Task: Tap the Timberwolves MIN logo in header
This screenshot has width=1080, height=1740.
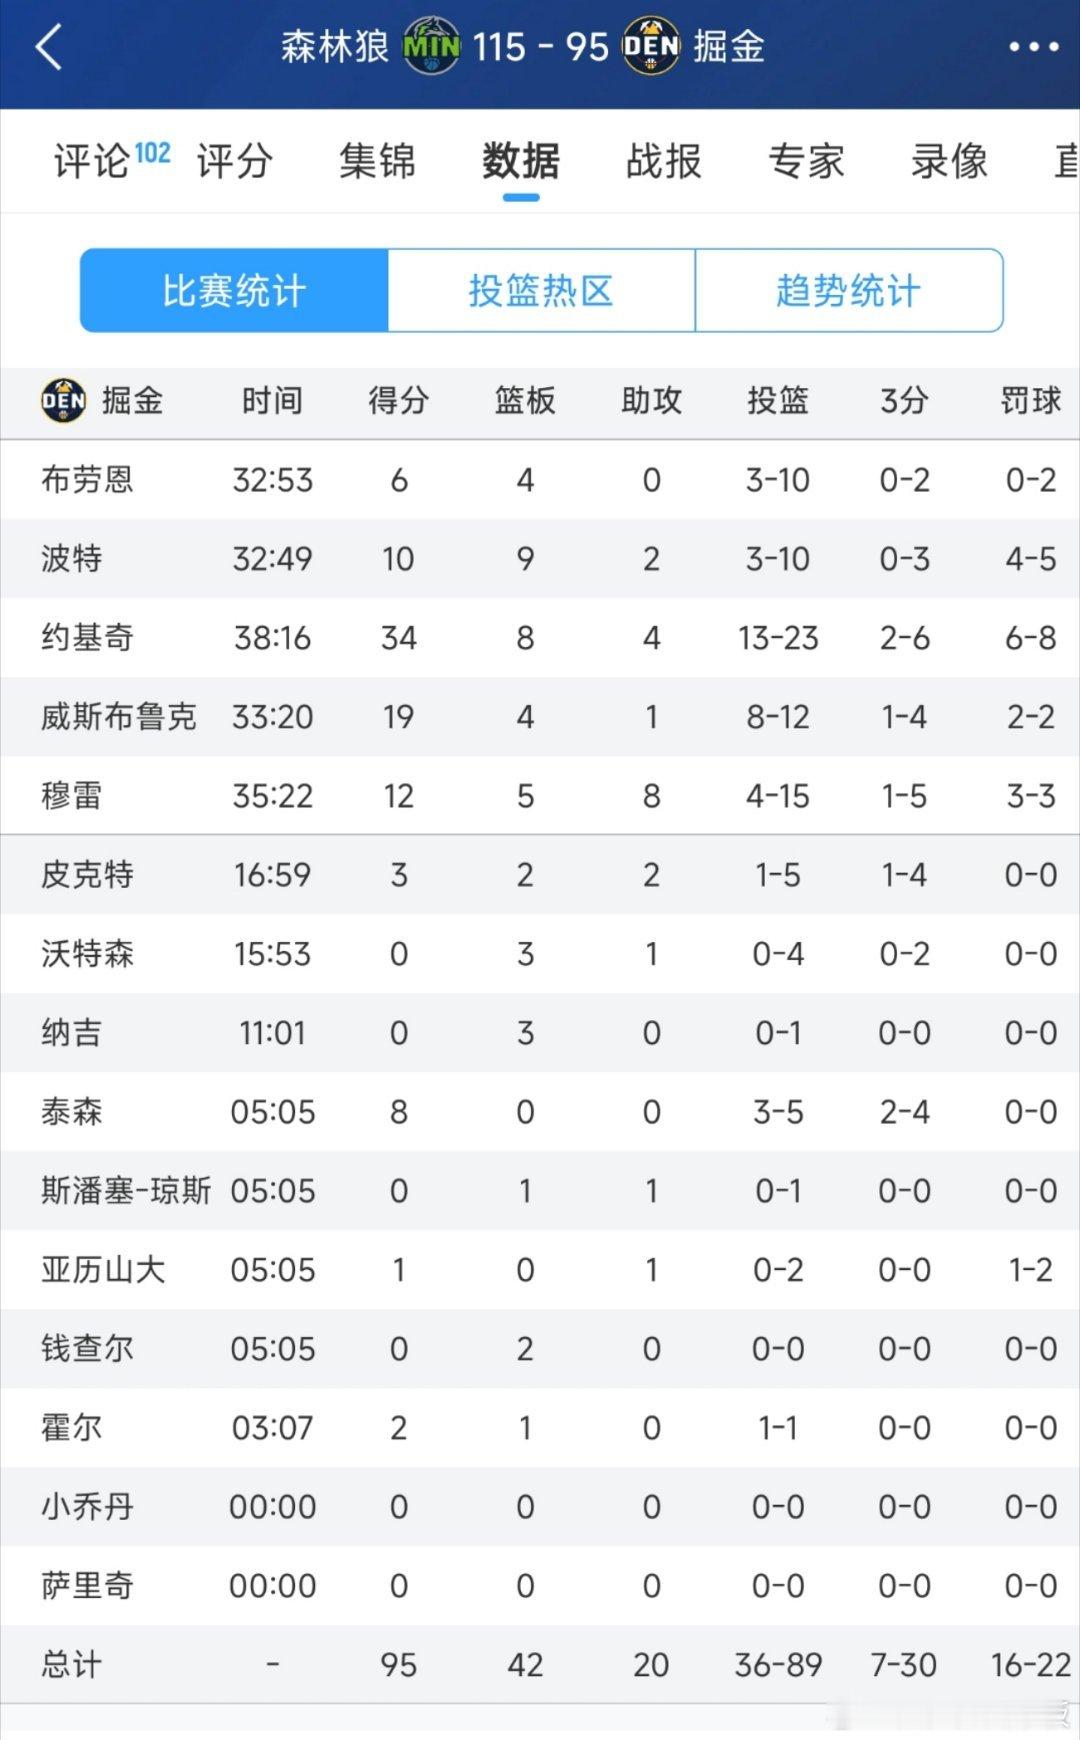Action: pyautogui.click(x=431, y=46)
